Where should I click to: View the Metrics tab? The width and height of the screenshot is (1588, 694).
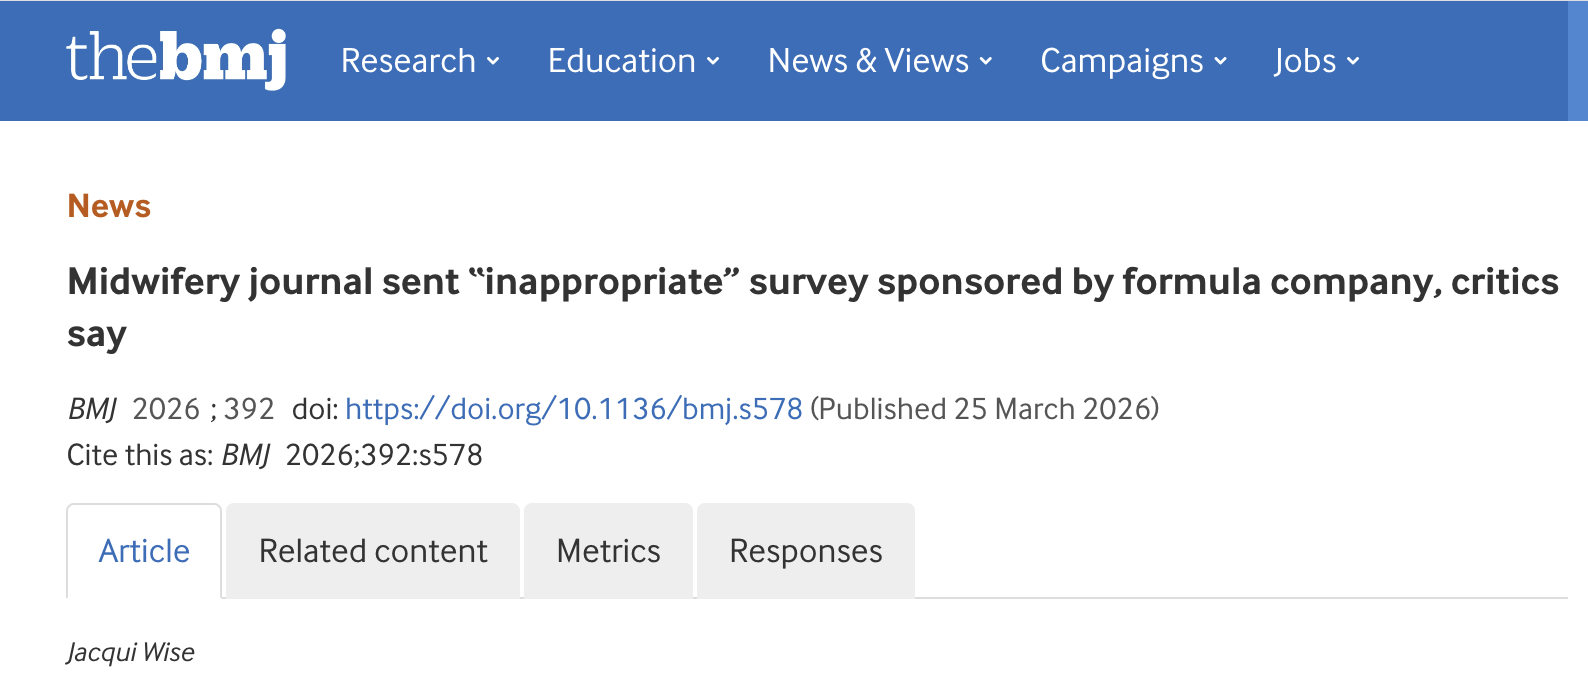(x=608, y=551)
